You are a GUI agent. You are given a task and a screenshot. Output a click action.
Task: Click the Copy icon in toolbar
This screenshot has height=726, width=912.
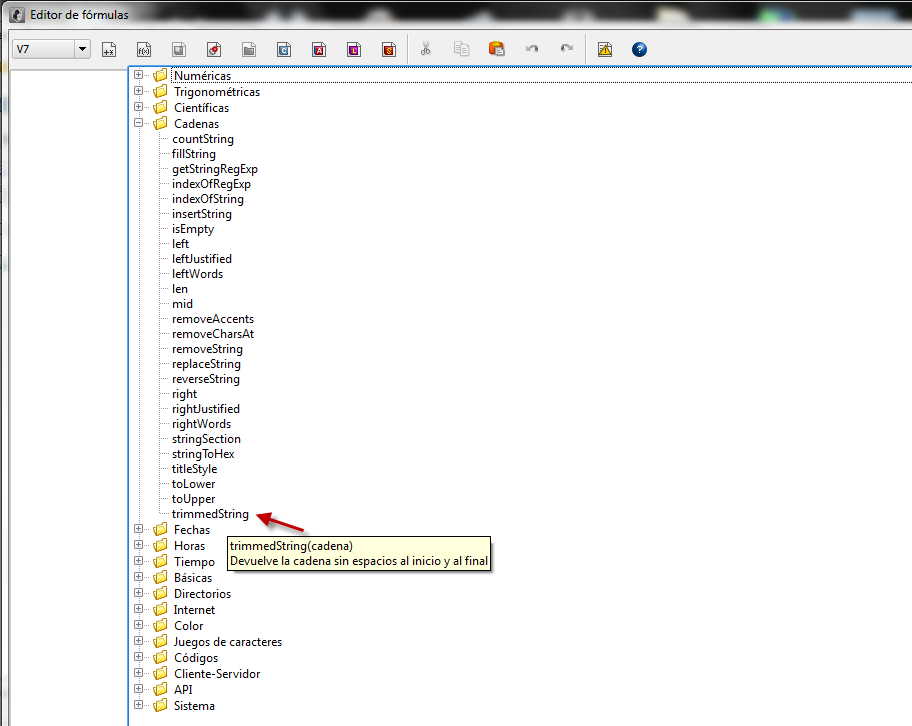[x=461, y=49]
